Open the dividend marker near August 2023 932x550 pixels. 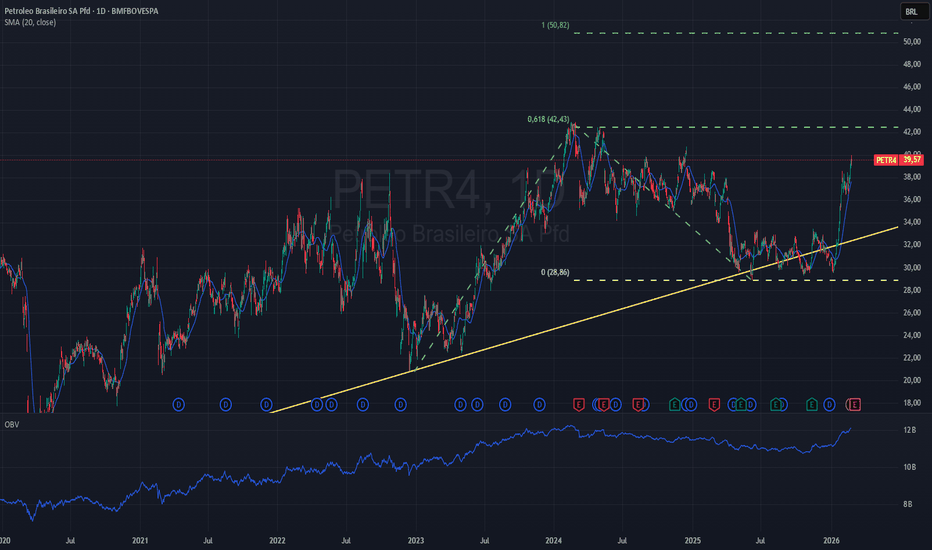tap(505, 405)
